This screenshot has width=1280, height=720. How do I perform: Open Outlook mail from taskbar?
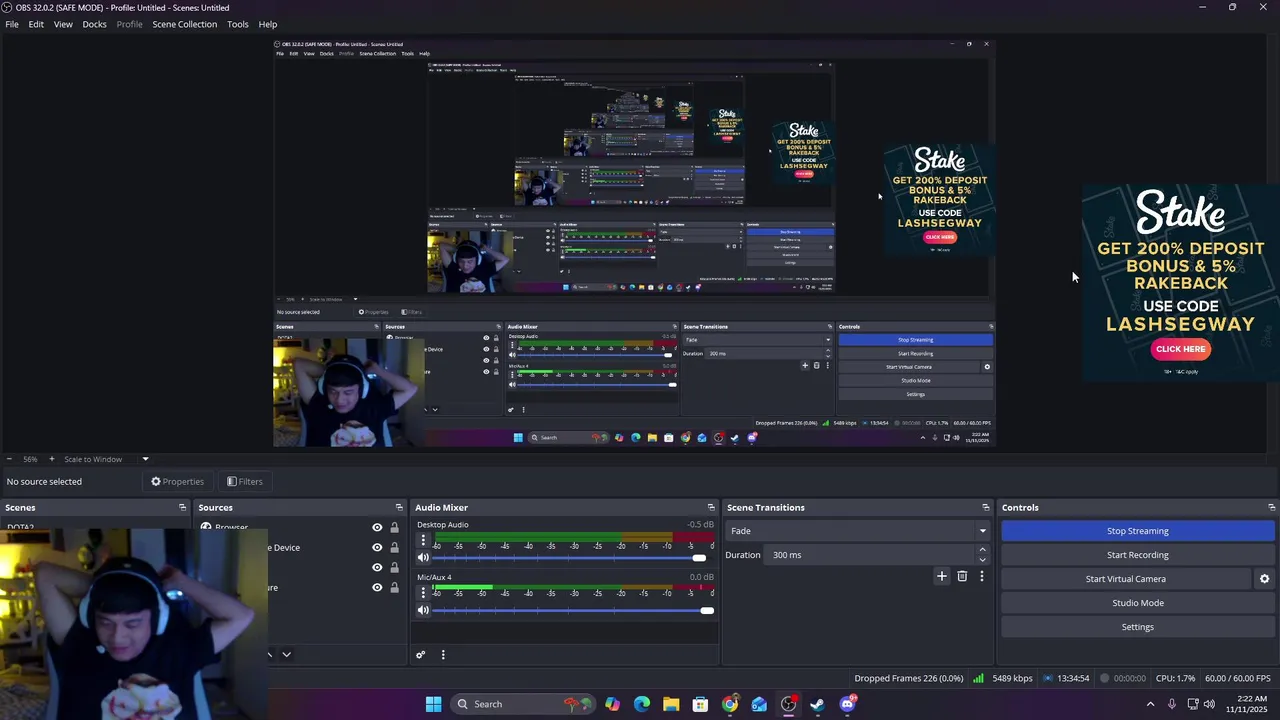point(759,704)
